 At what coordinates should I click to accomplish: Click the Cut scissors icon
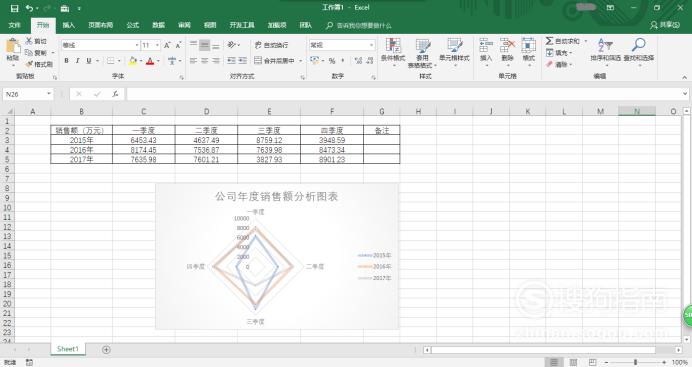pyautogui.click(x=29, y=41)
